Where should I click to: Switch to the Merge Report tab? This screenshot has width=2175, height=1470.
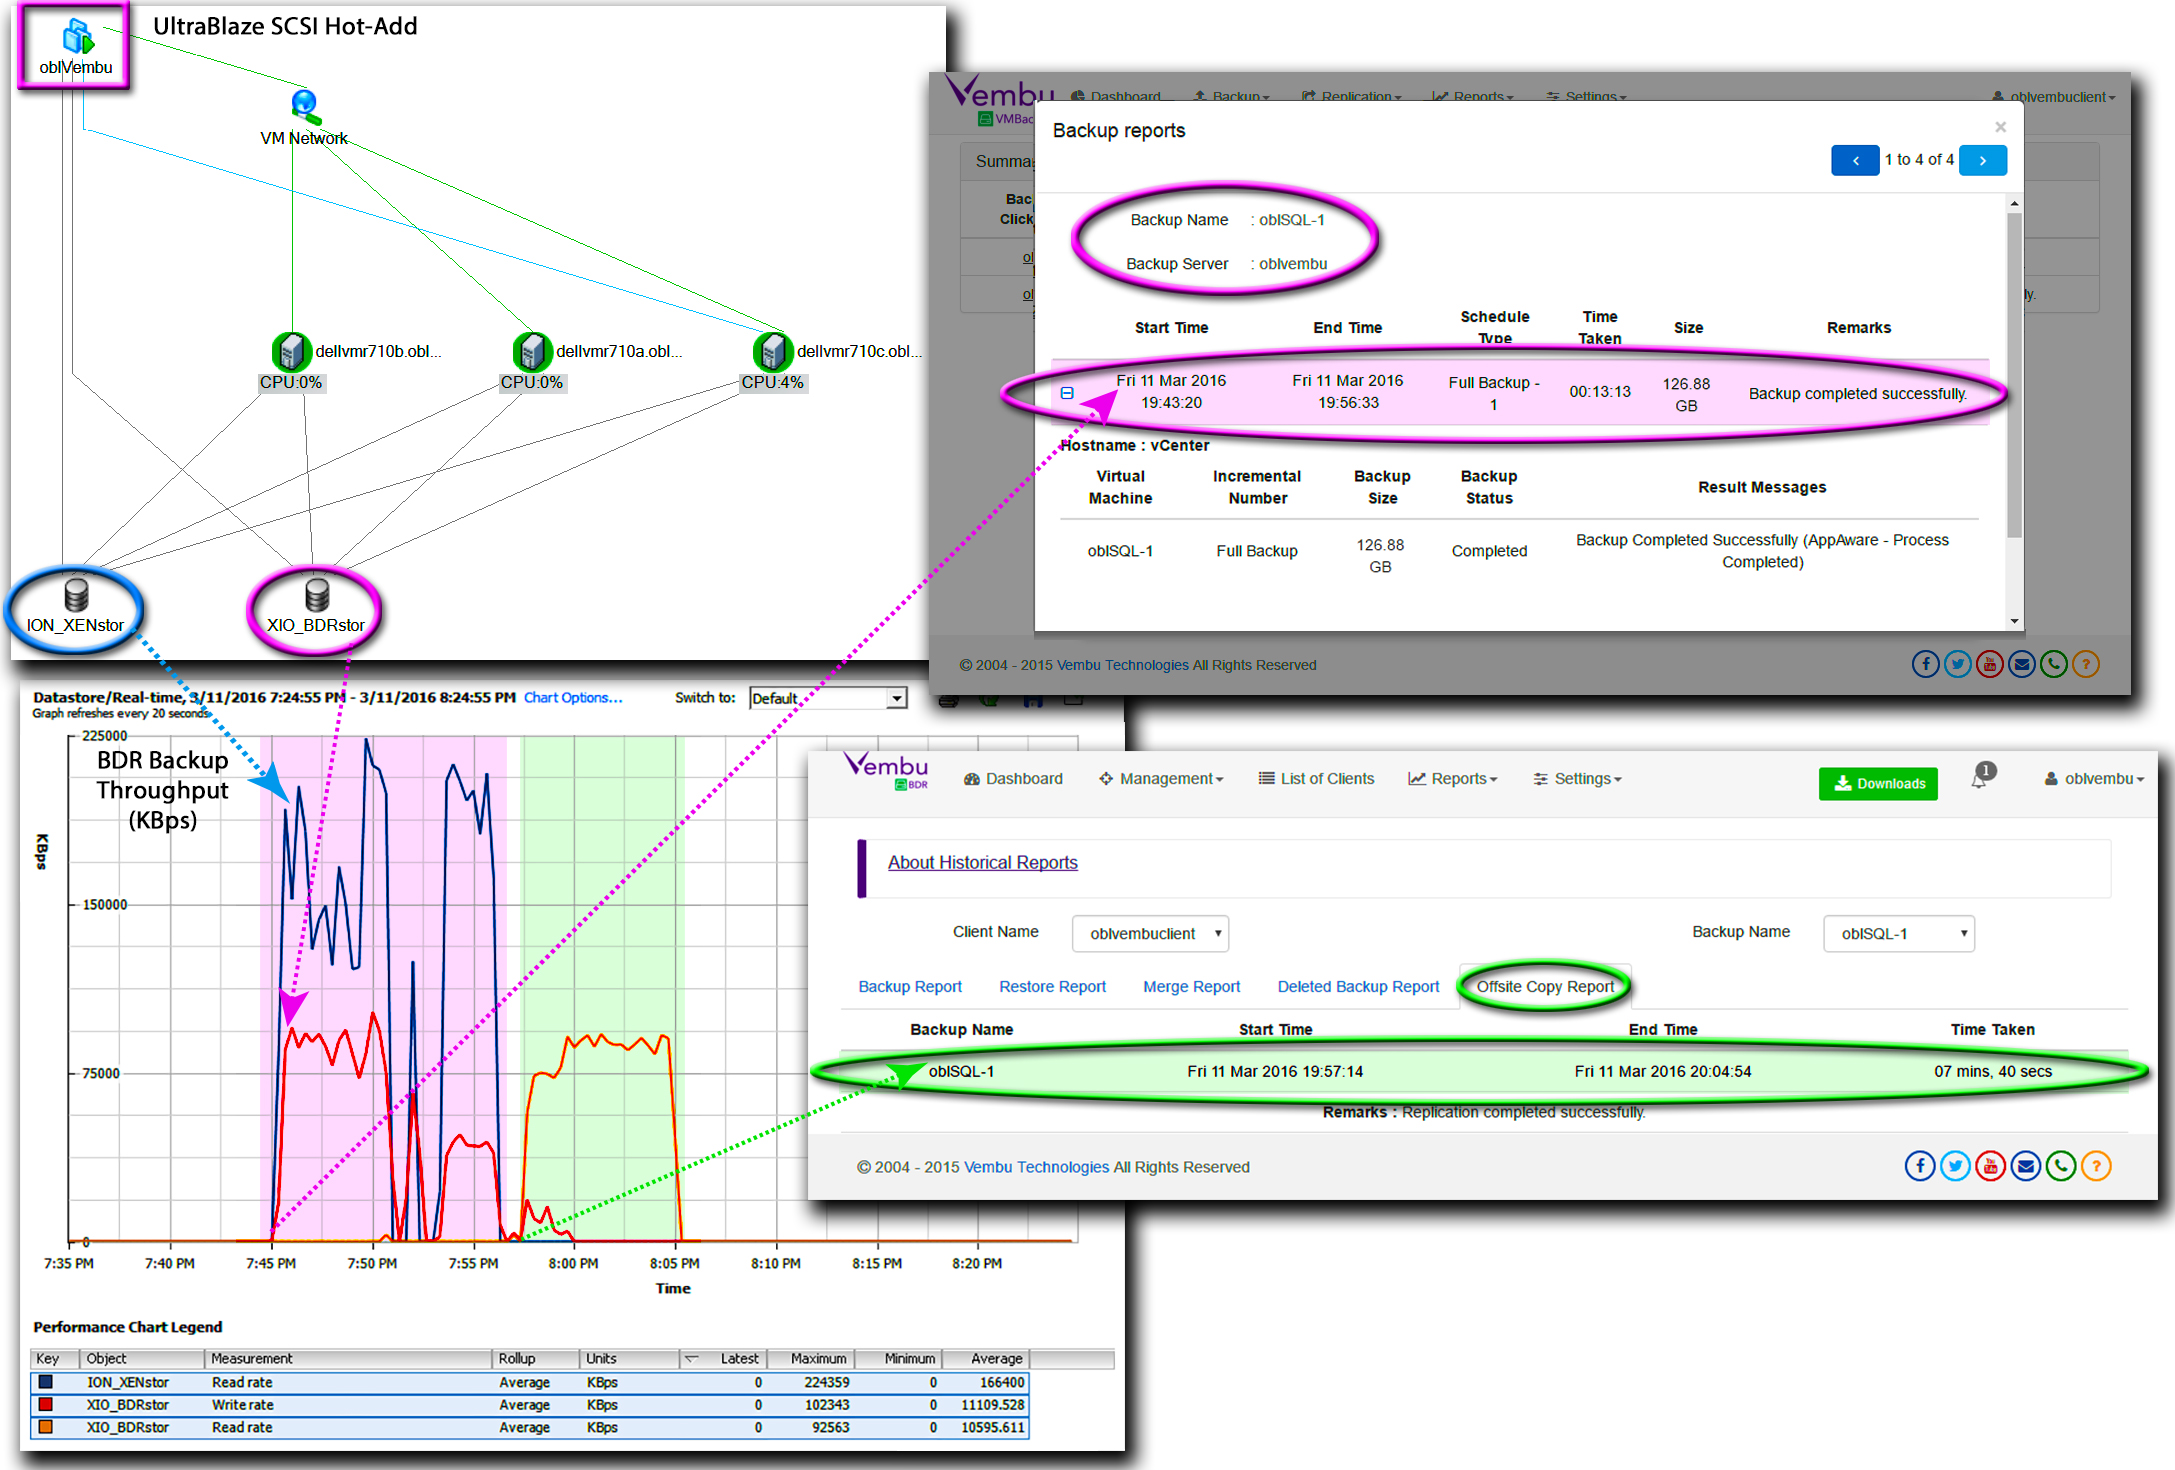pyautogui.click(x=1191, y=987)
